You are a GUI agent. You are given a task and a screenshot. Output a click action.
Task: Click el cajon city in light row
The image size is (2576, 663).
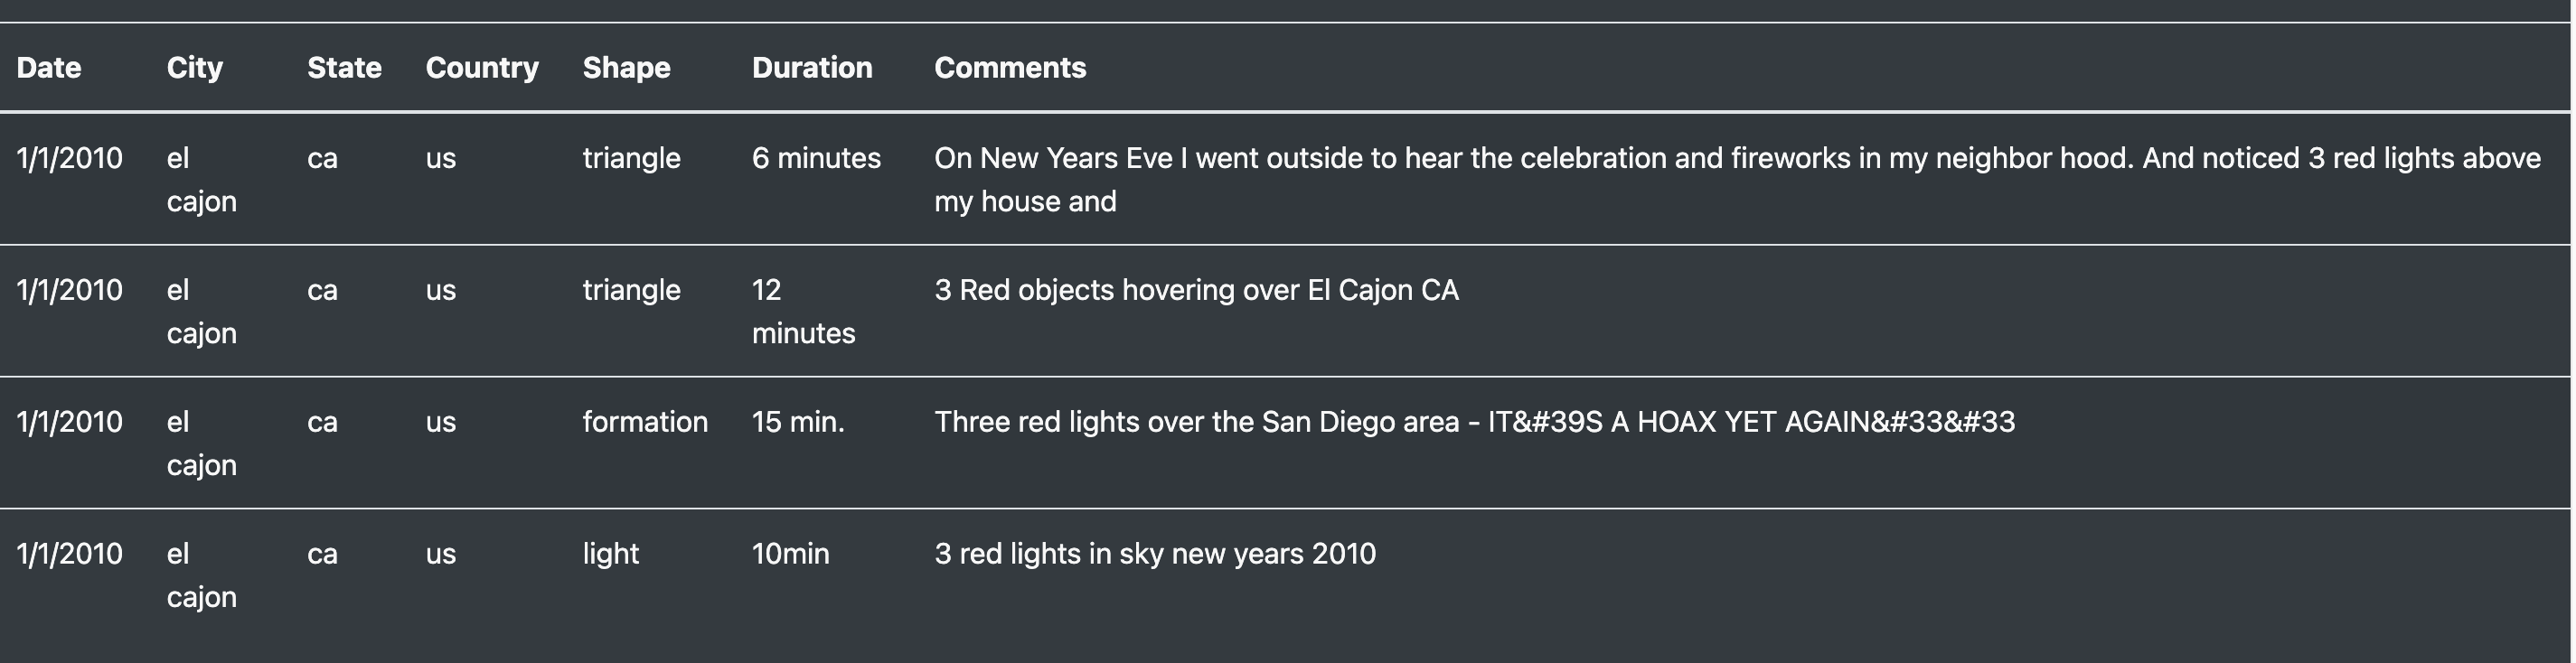(x=201, y=575)
